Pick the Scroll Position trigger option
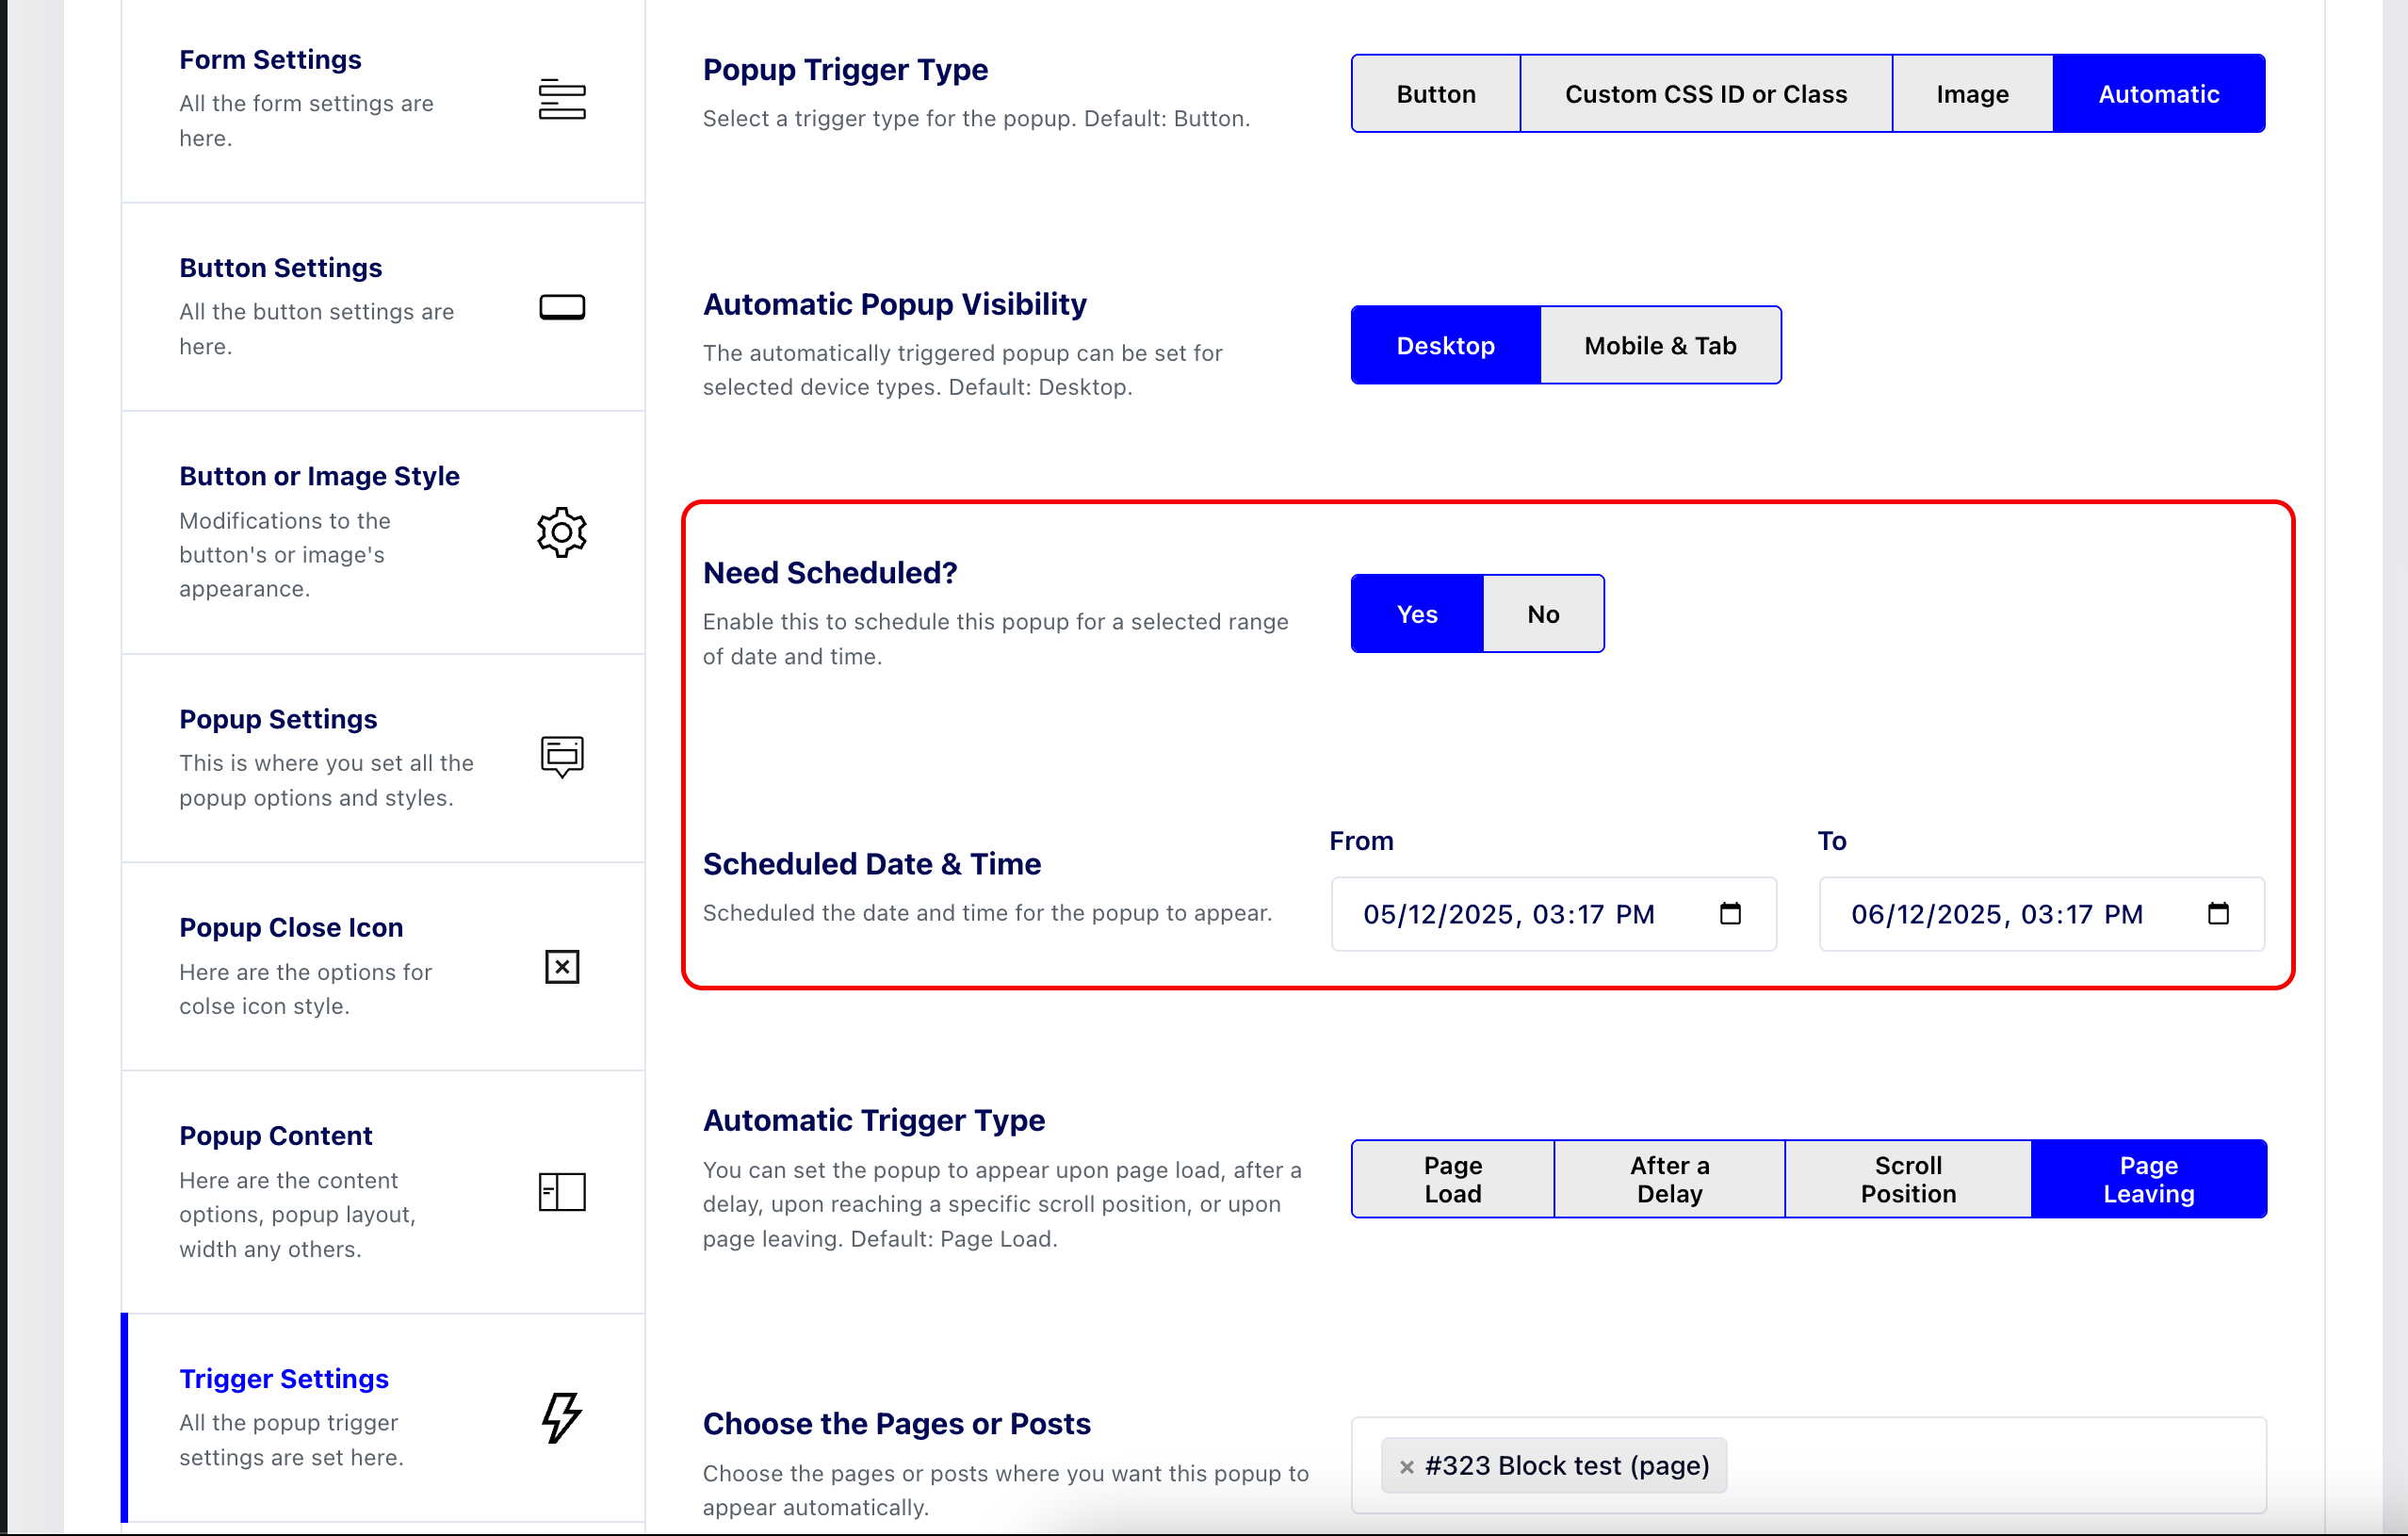 pos(1908,1179)
